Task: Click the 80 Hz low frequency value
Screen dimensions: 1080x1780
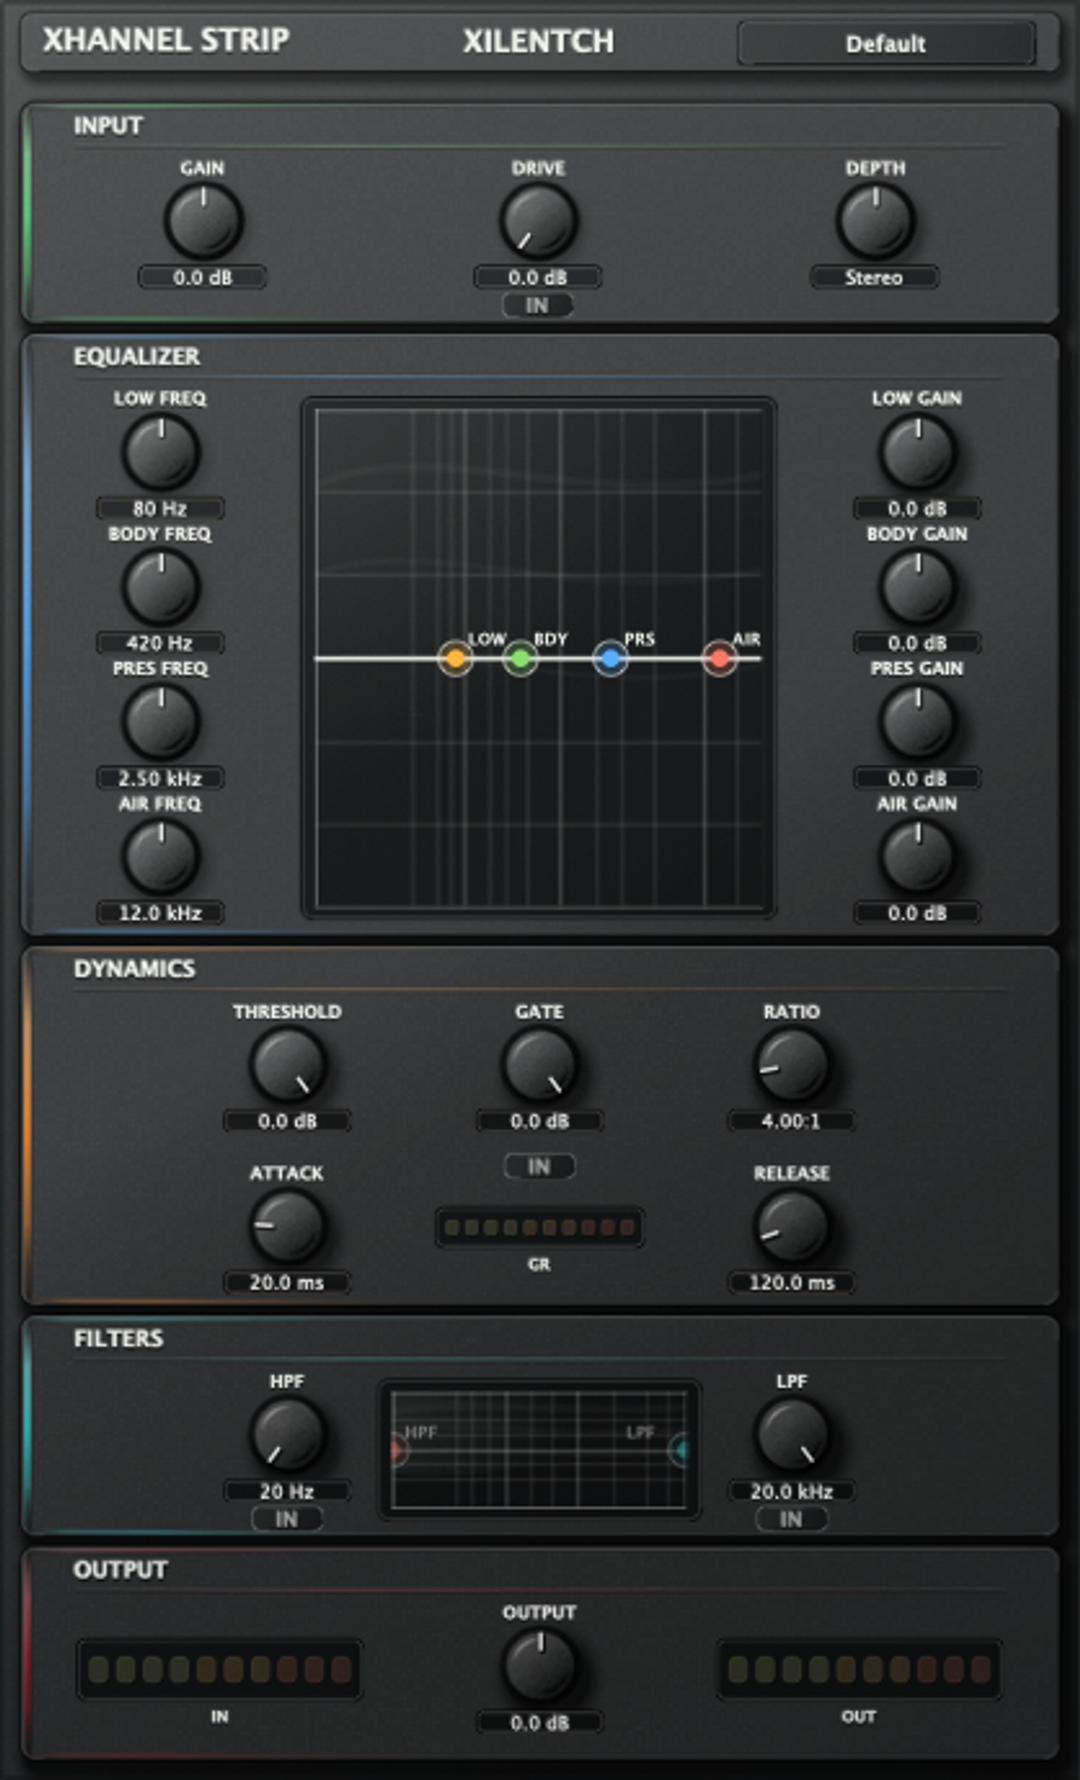Action: tap(160, 508)
